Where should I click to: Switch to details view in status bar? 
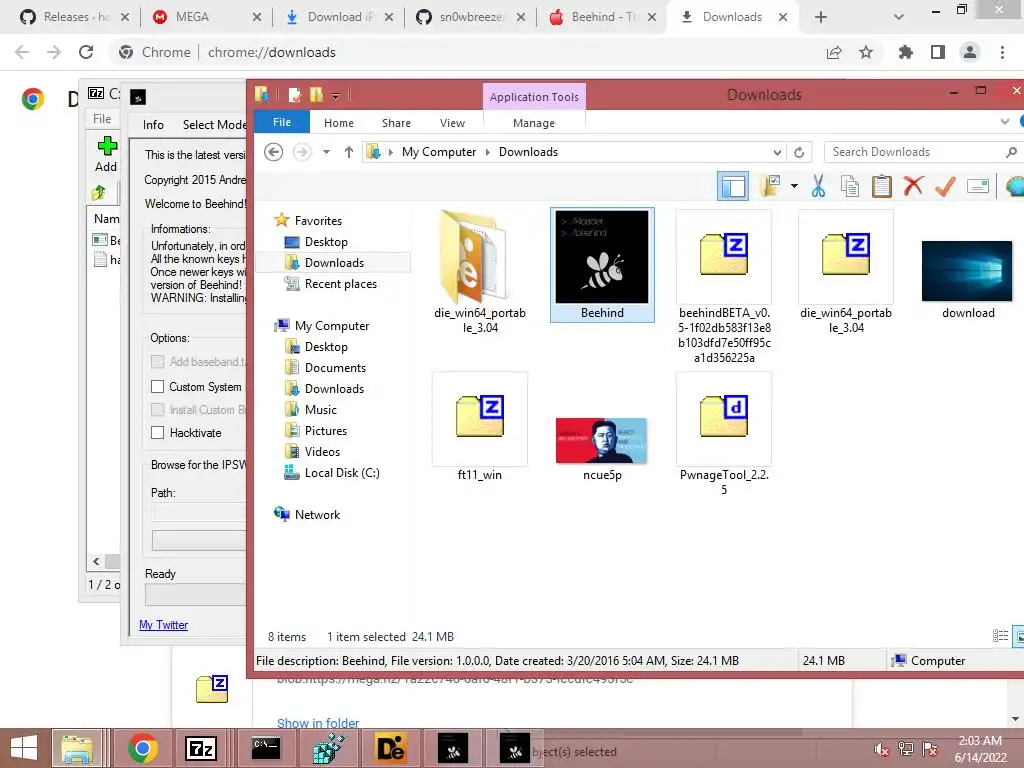[1000, 636]
